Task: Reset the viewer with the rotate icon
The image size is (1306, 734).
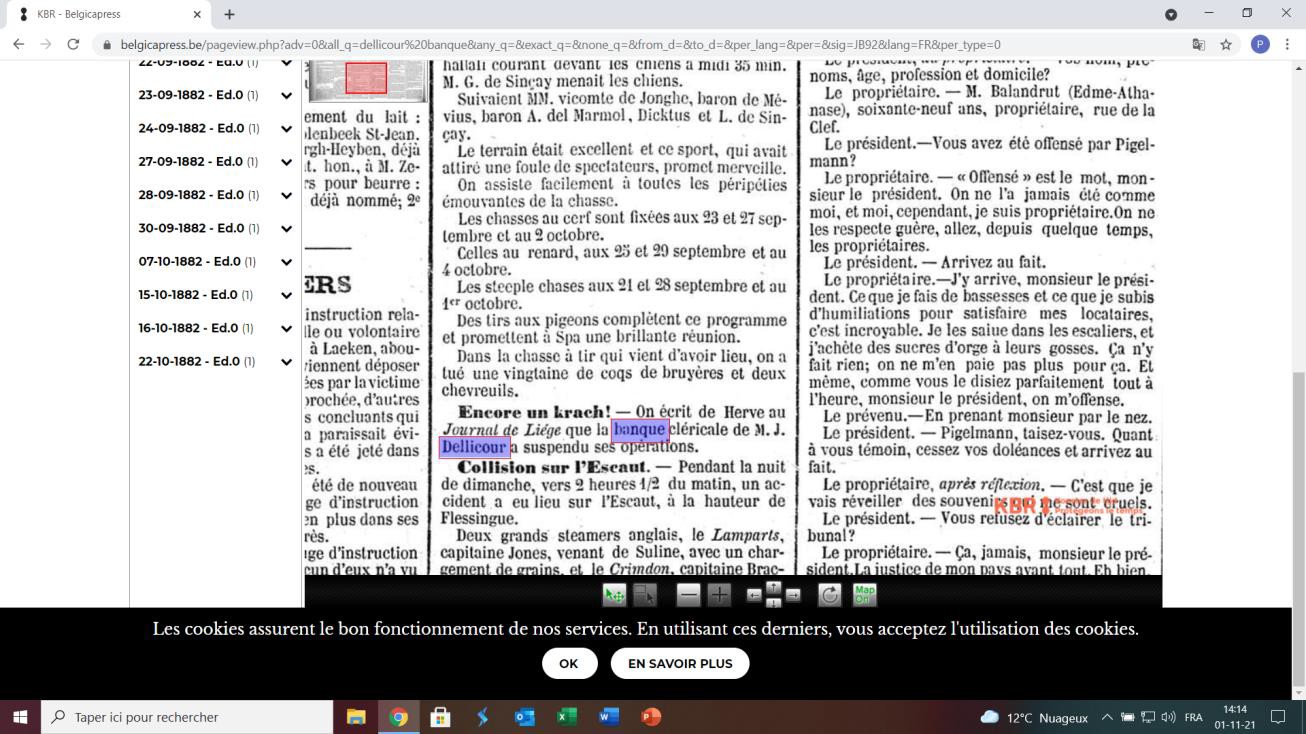Action: click(x=829, y=595)
